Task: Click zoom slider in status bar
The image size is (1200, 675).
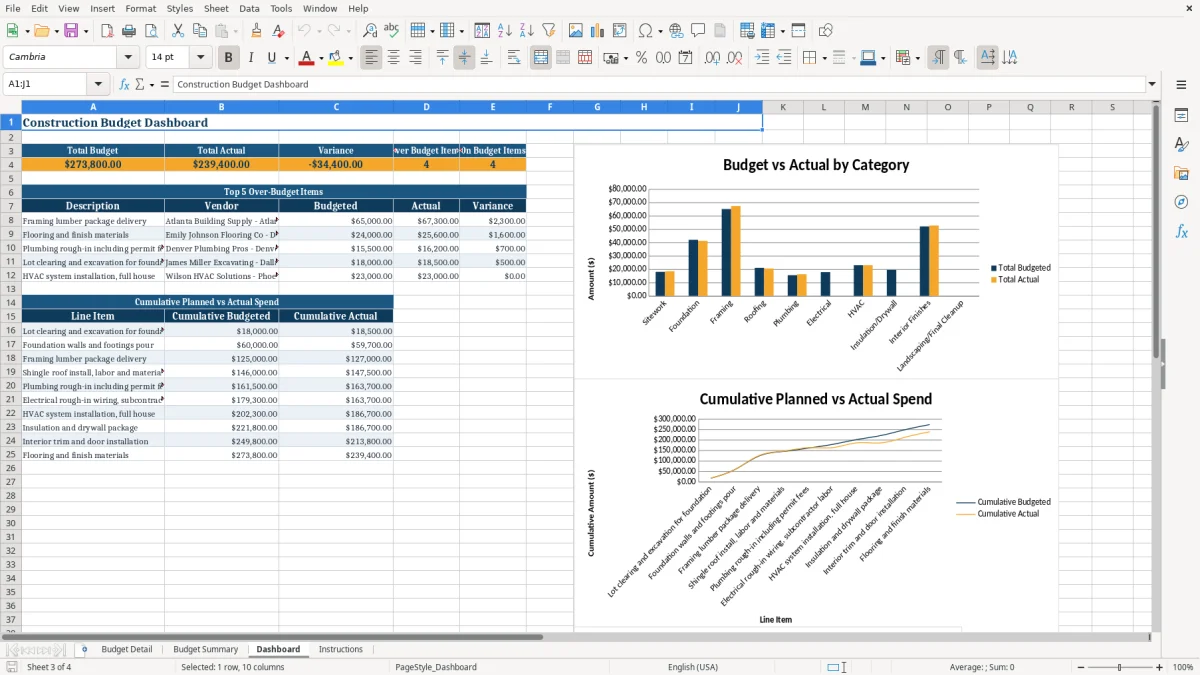Action: pyautogui.click(x=1119, y=667)
